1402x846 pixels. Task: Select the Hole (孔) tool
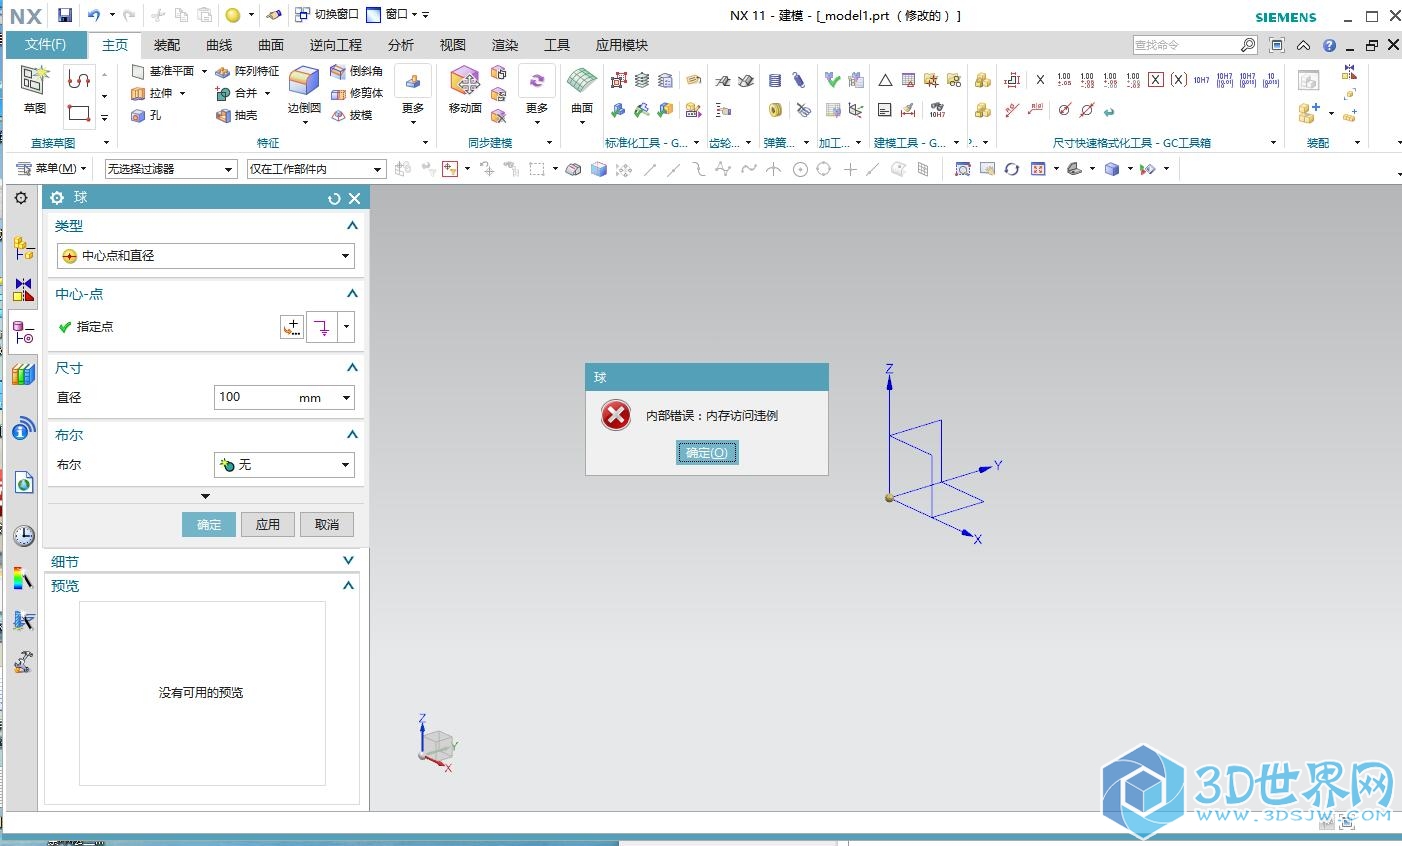point(146,115)
